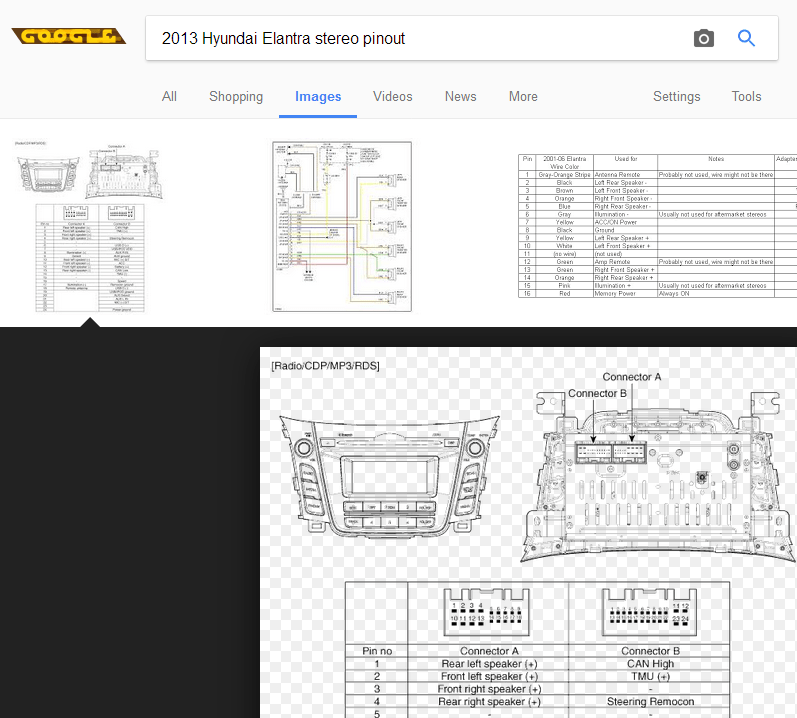Select the radio connector pinout thumbnail
The height and width of the screenshot is (718, 797).
tap(89, 227)
